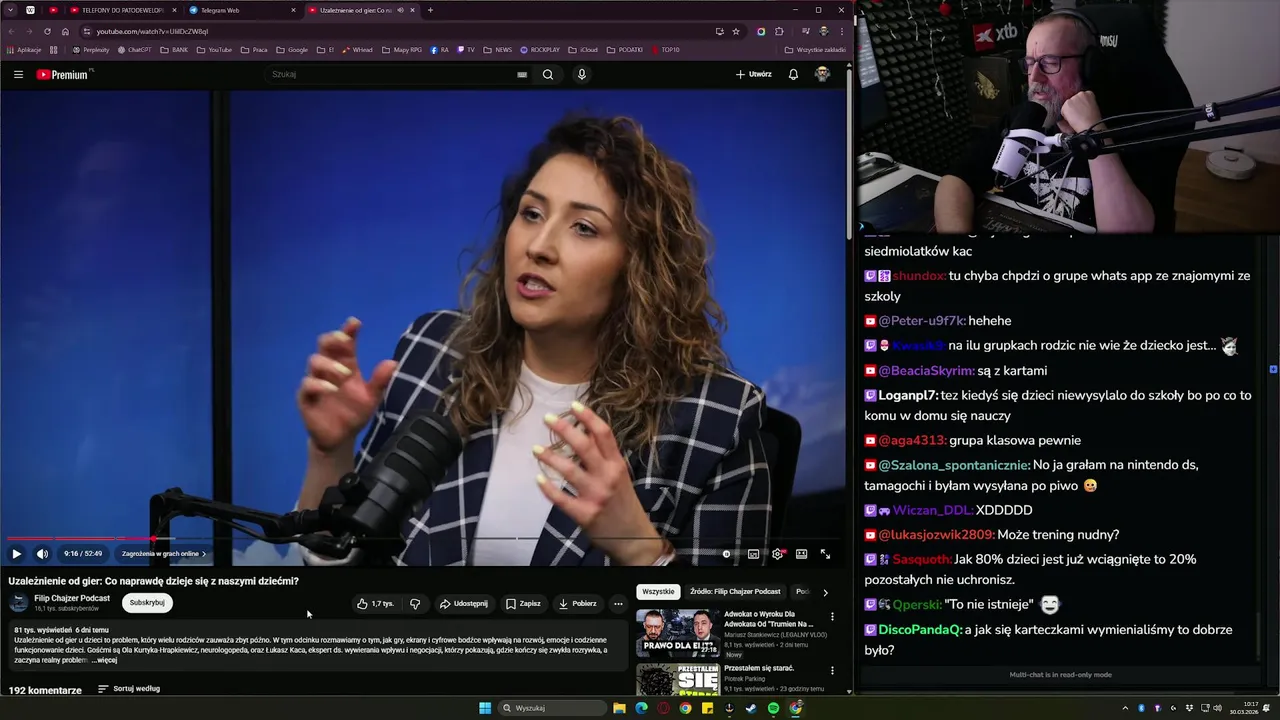1280x720 pixels.
Task: Like the video showing 1,7 tys.
Action: point(375,603)
